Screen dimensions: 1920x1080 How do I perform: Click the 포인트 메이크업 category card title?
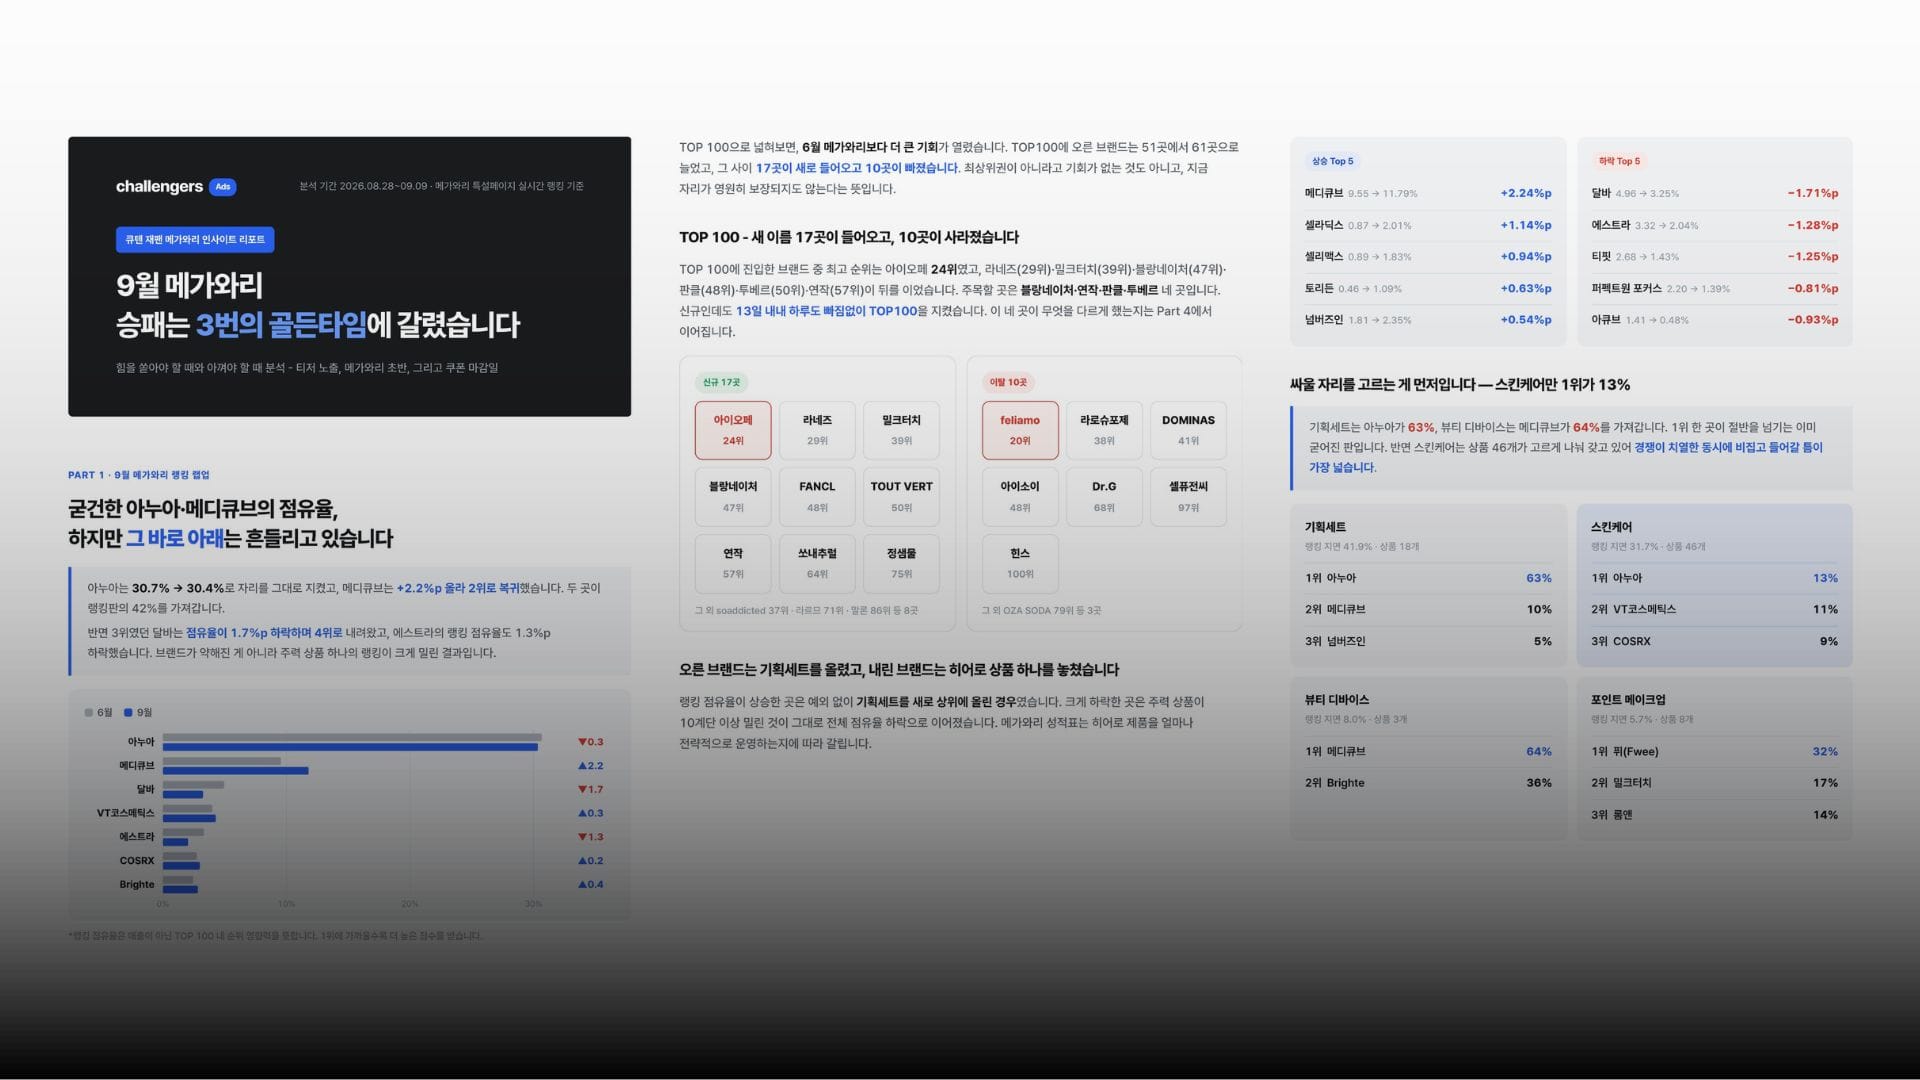[1628, 700]
